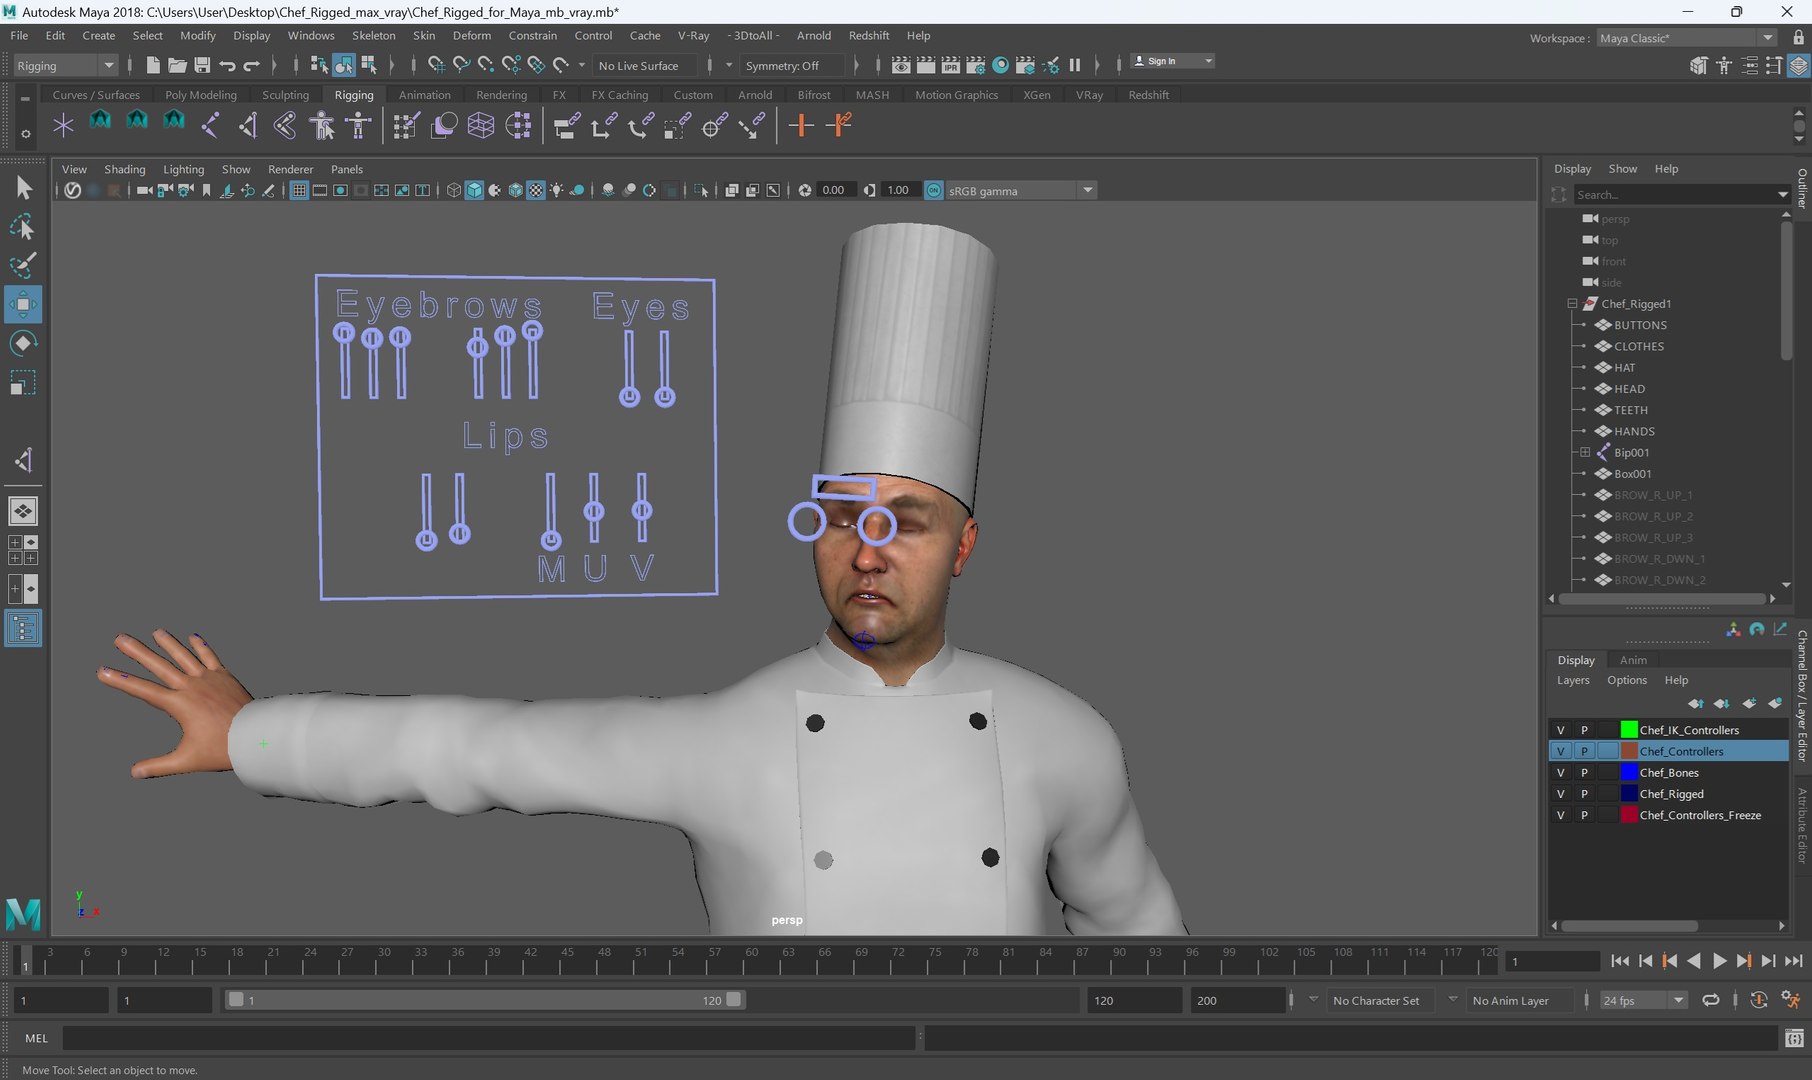Viewport: 1812px width, 1080px height.
Task: Click the Chef_Bones blue color swatch
Action: 1629,773
